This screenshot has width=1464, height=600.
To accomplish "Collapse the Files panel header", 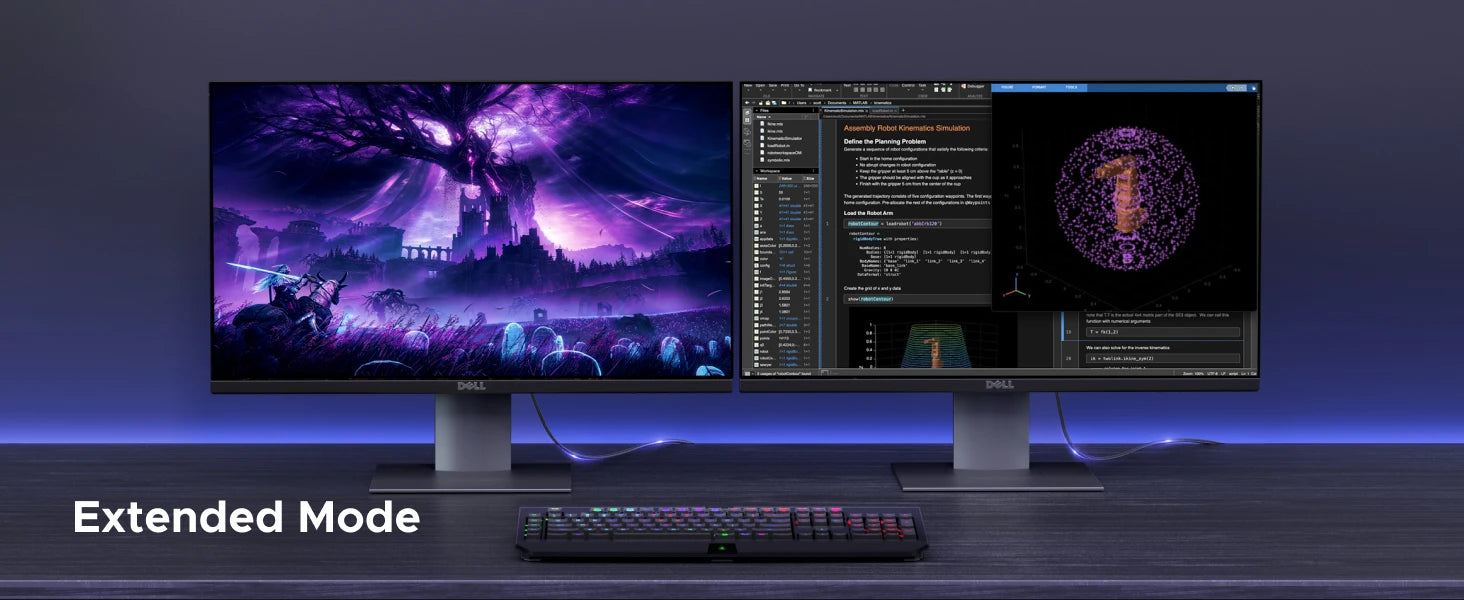I will (x=757, y=111).
